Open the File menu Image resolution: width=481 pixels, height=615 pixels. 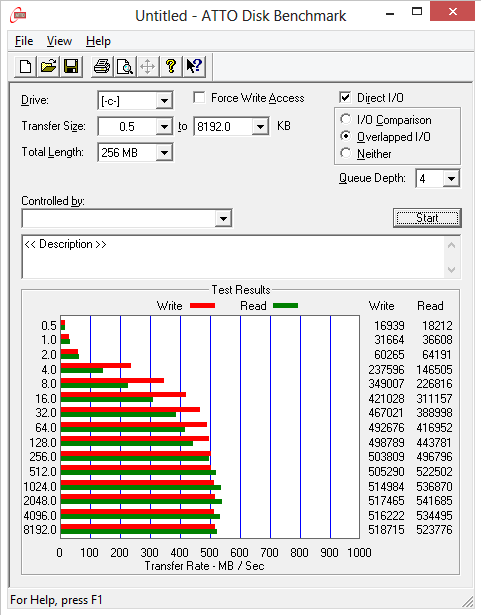click(x=24, y=41)
